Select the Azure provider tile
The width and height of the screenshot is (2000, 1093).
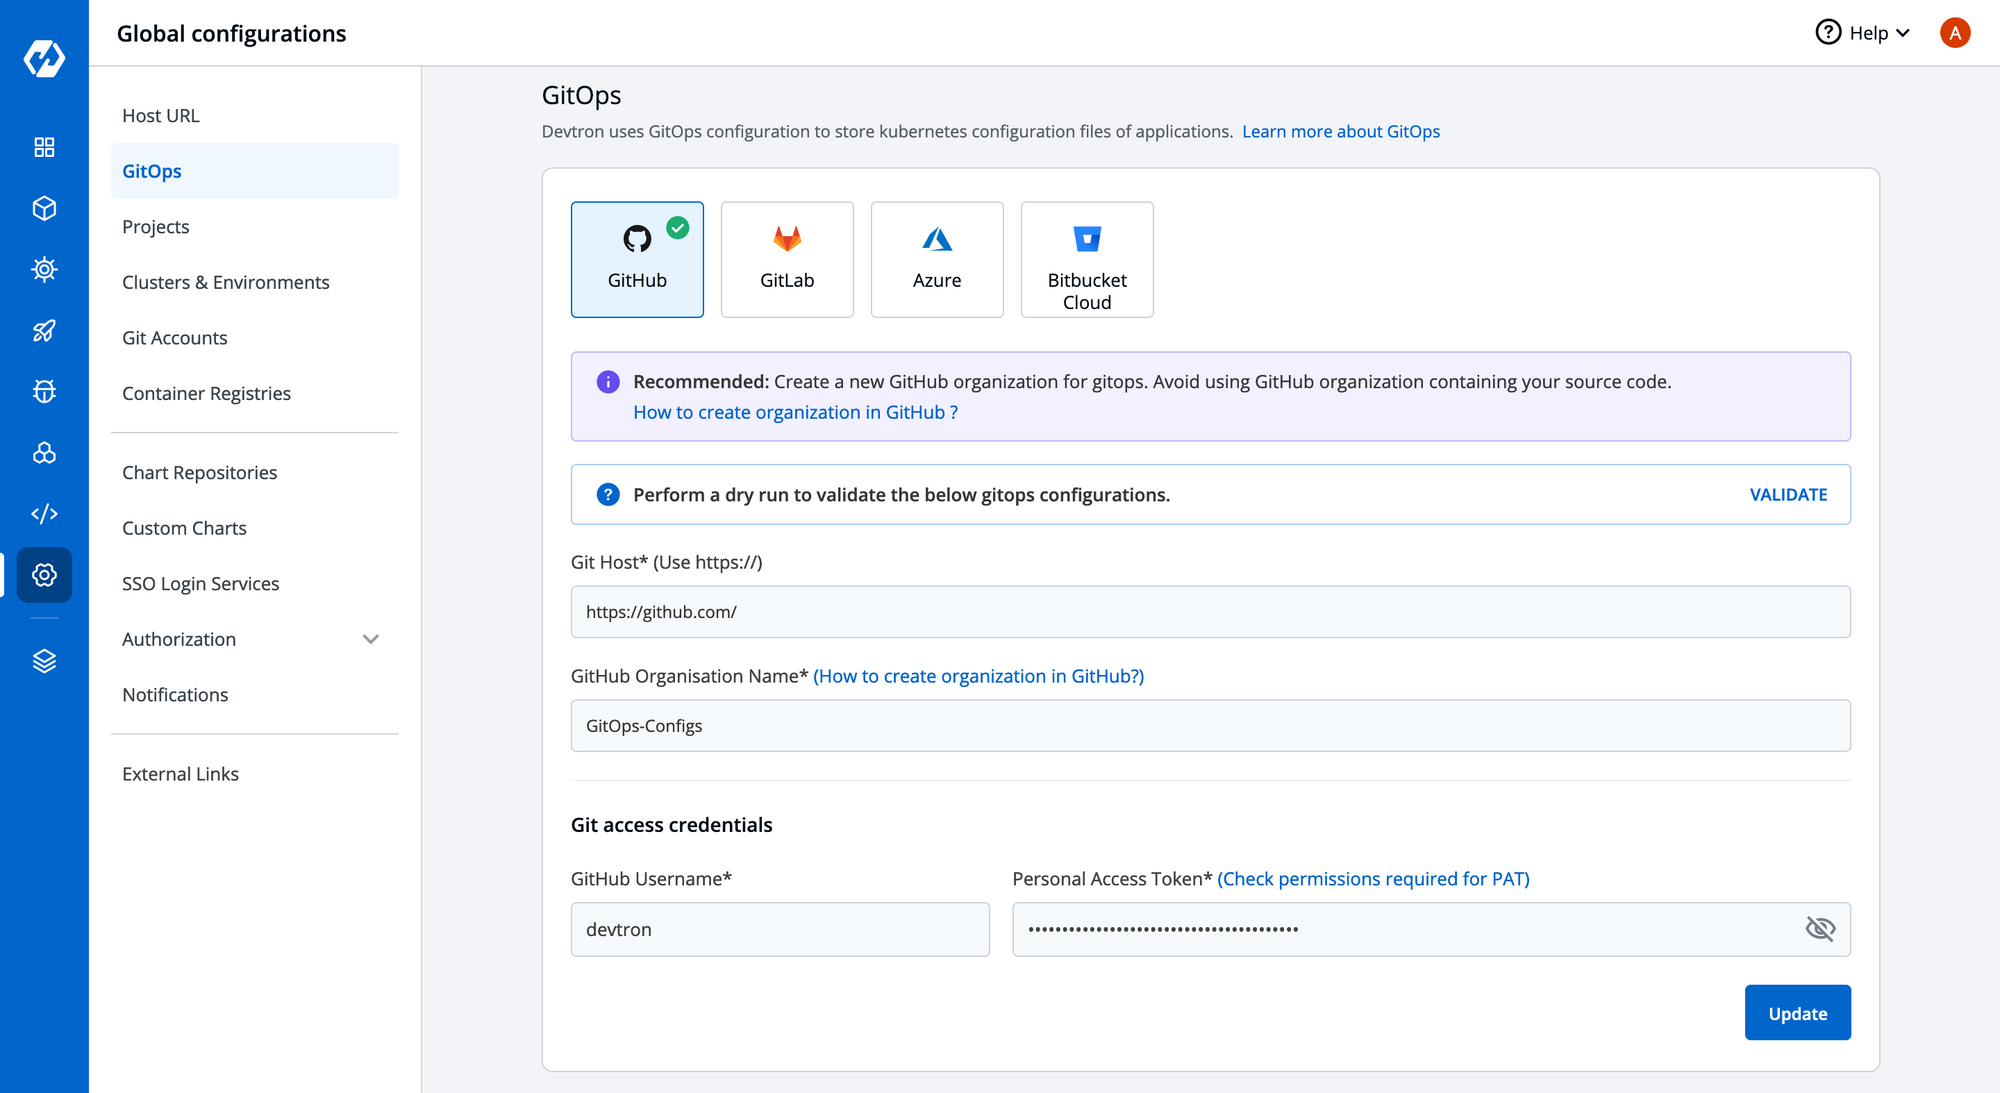(937, 259)
